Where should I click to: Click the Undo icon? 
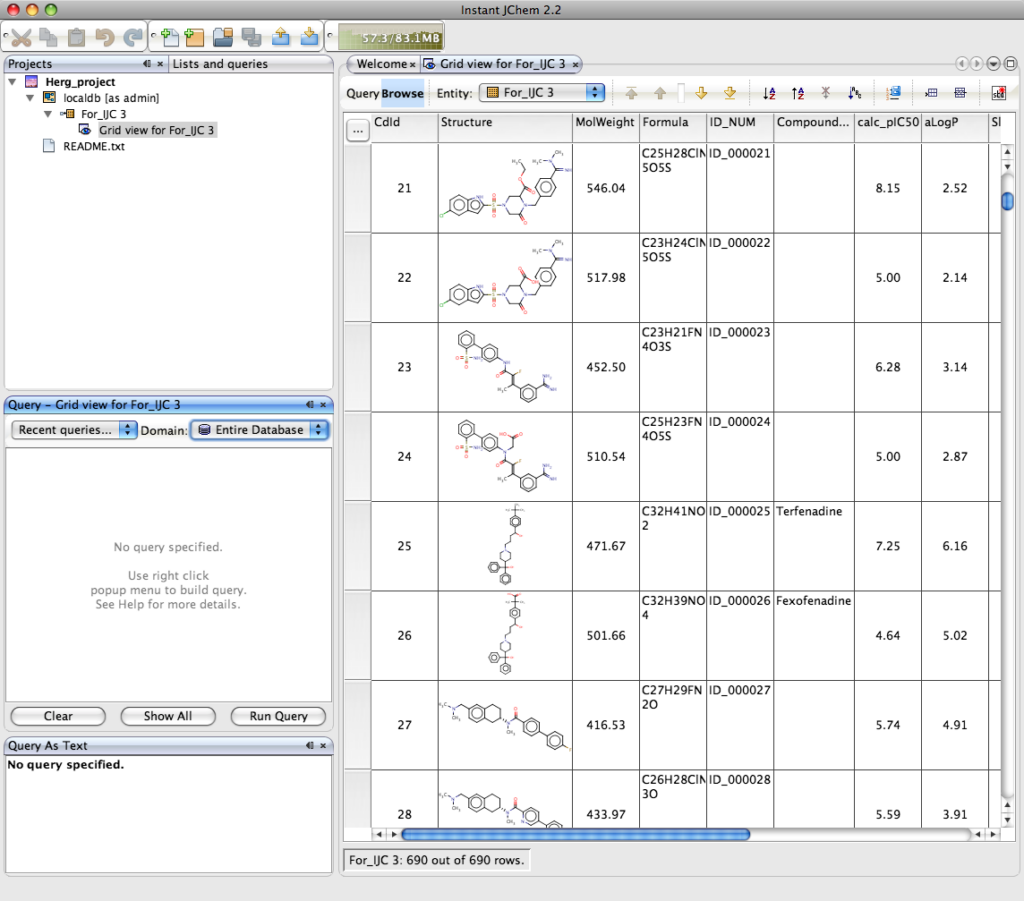[x=103, y=36]
